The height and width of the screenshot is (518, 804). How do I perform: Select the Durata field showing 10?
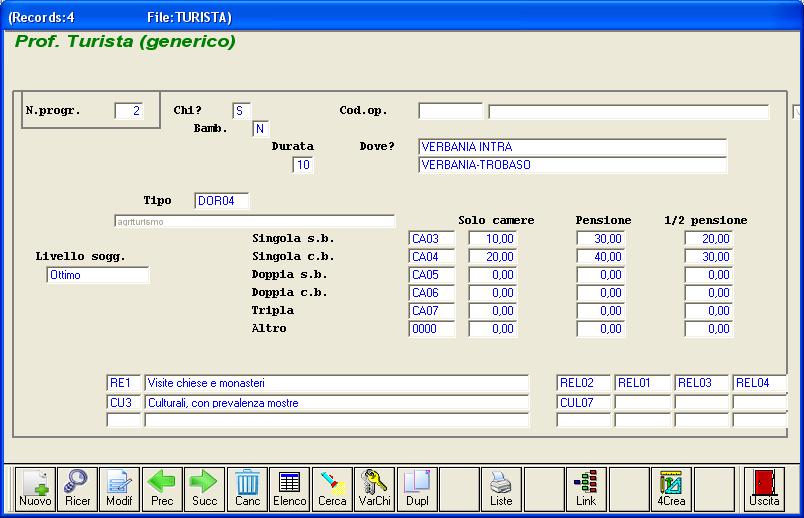click(x=303, y=165)
